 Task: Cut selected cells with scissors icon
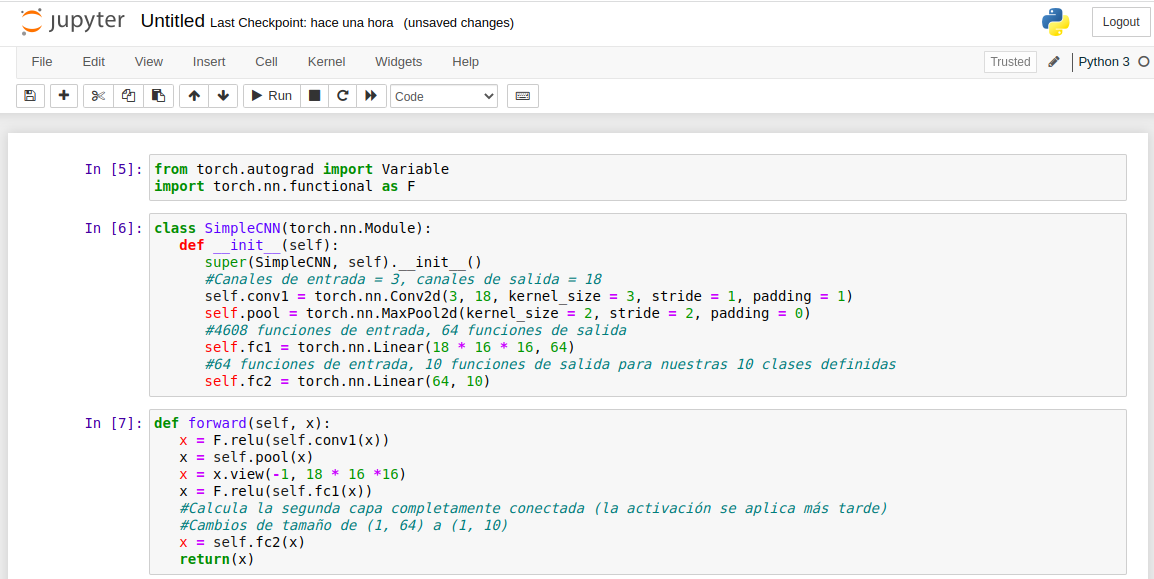point(98,96)
